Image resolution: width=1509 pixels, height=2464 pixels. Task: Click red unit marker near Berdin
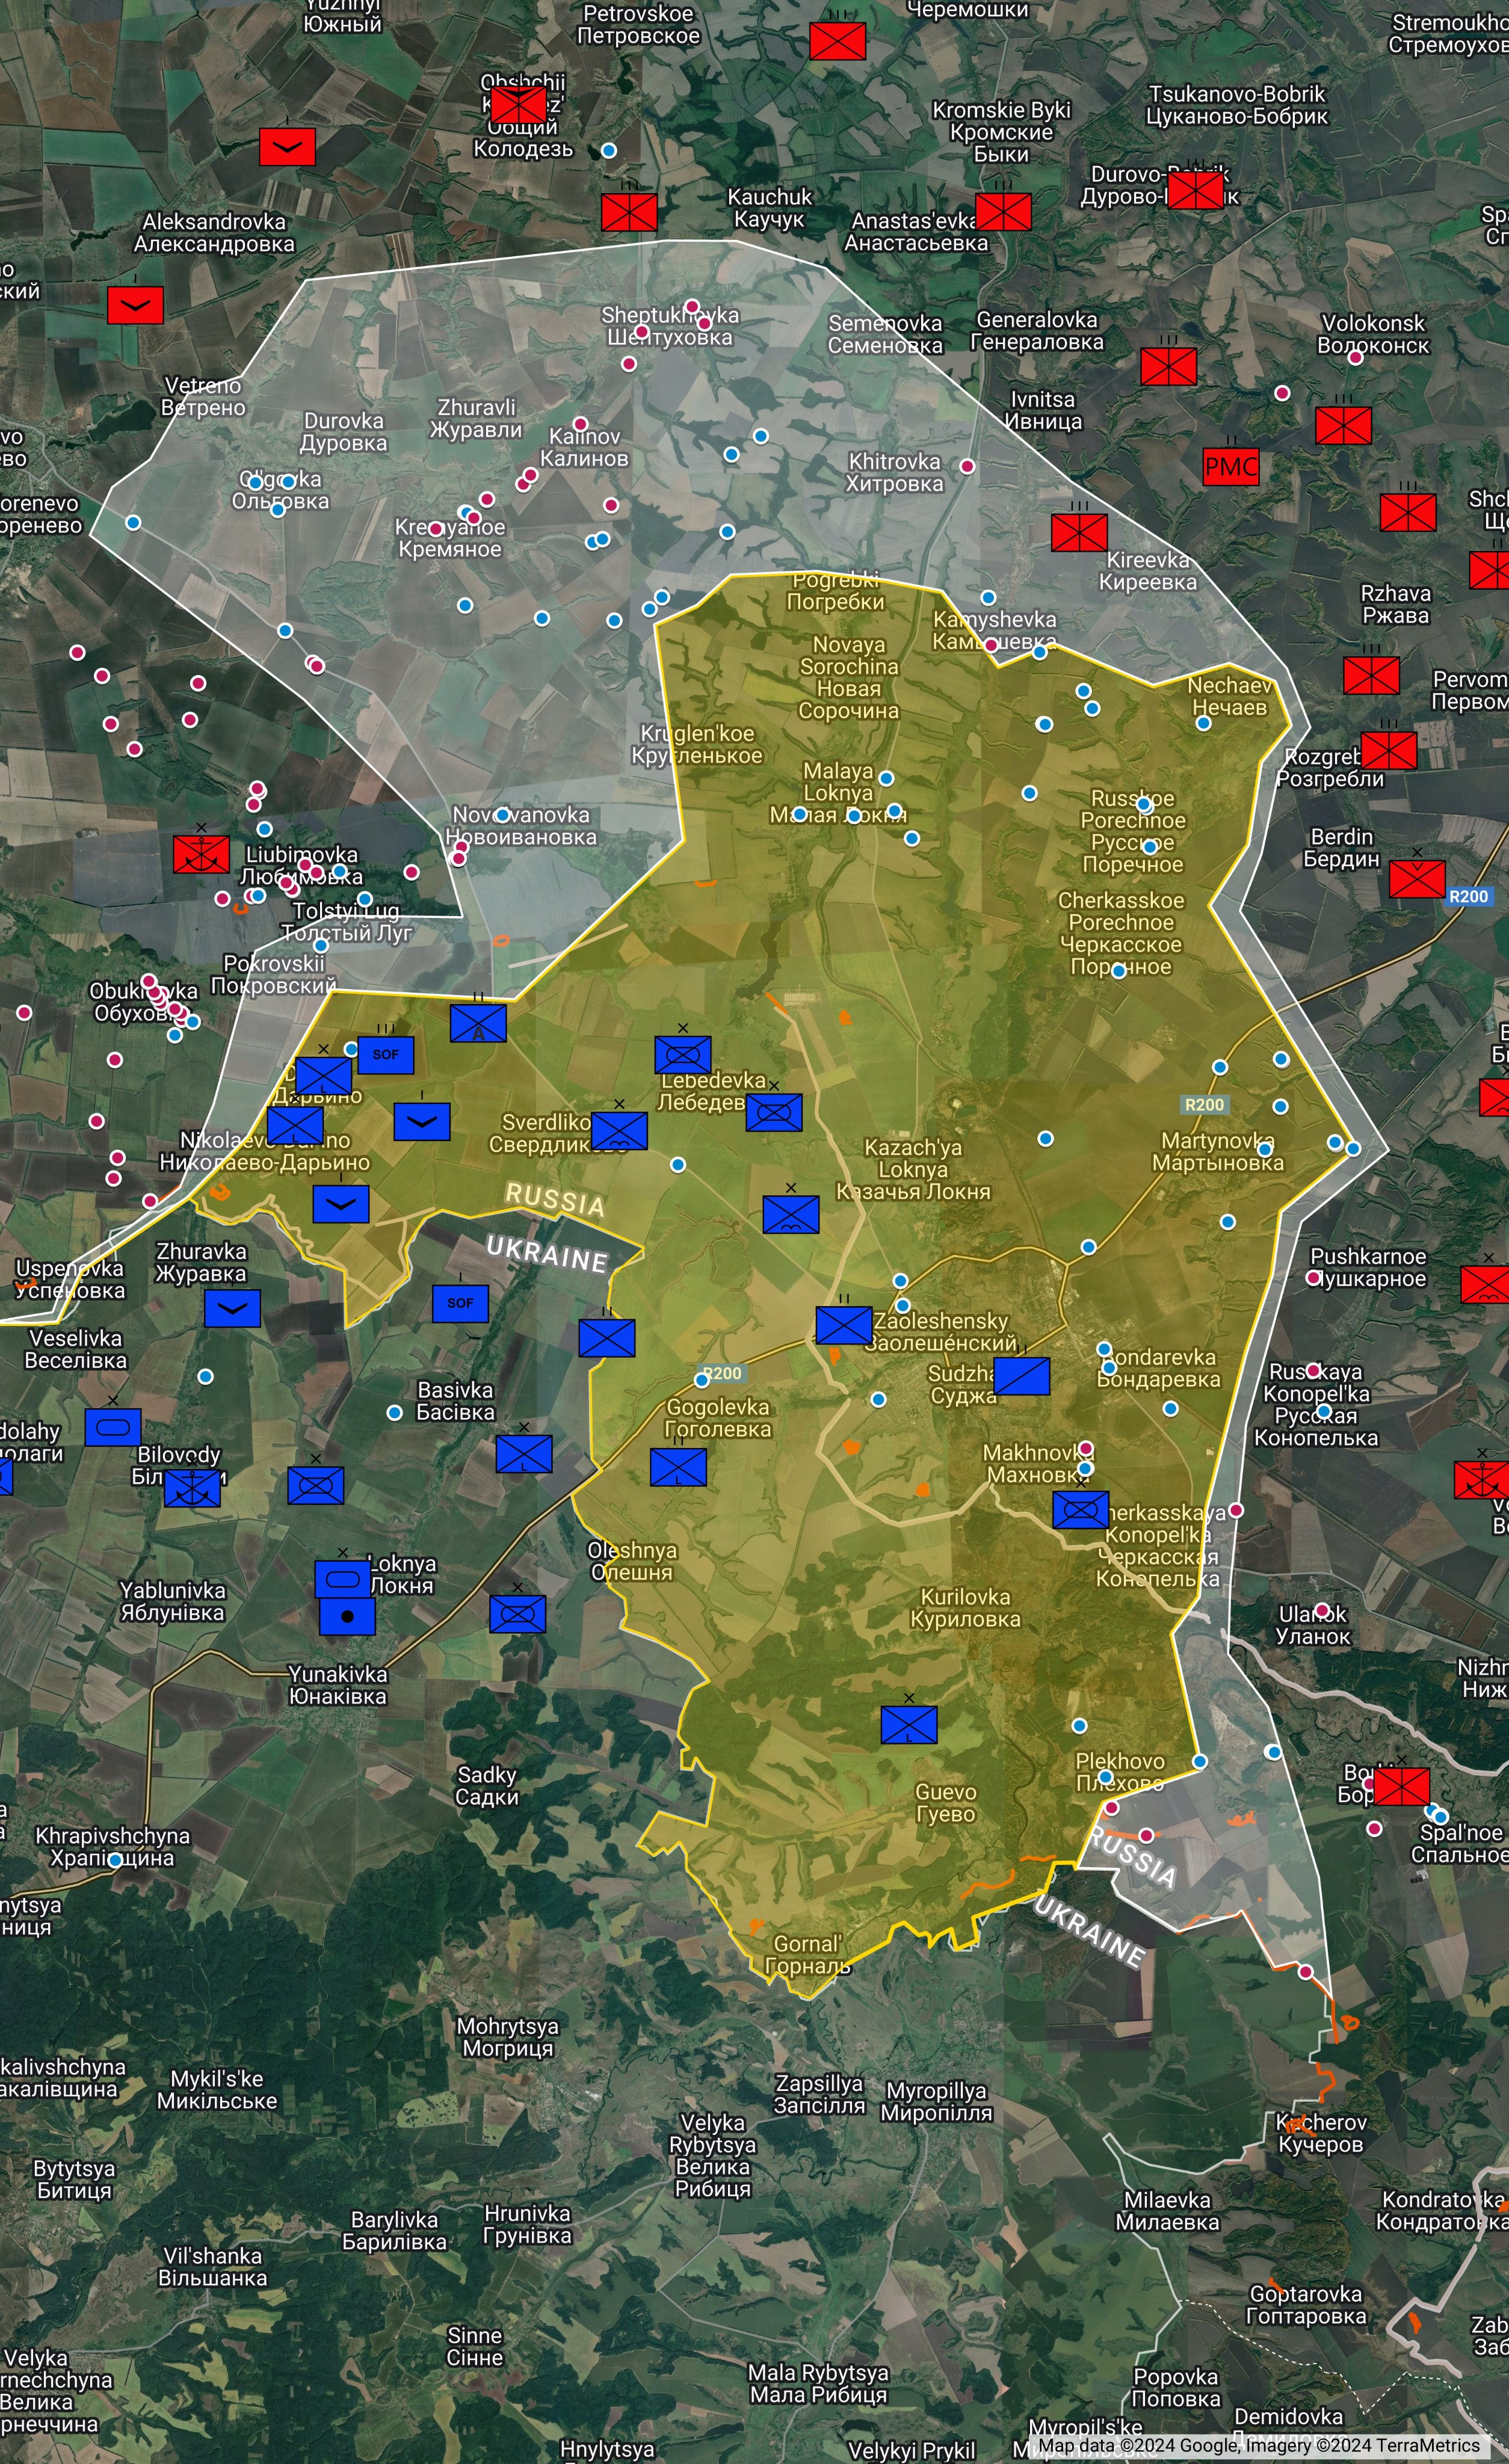pyautogui.click(x=1416, y=879)
